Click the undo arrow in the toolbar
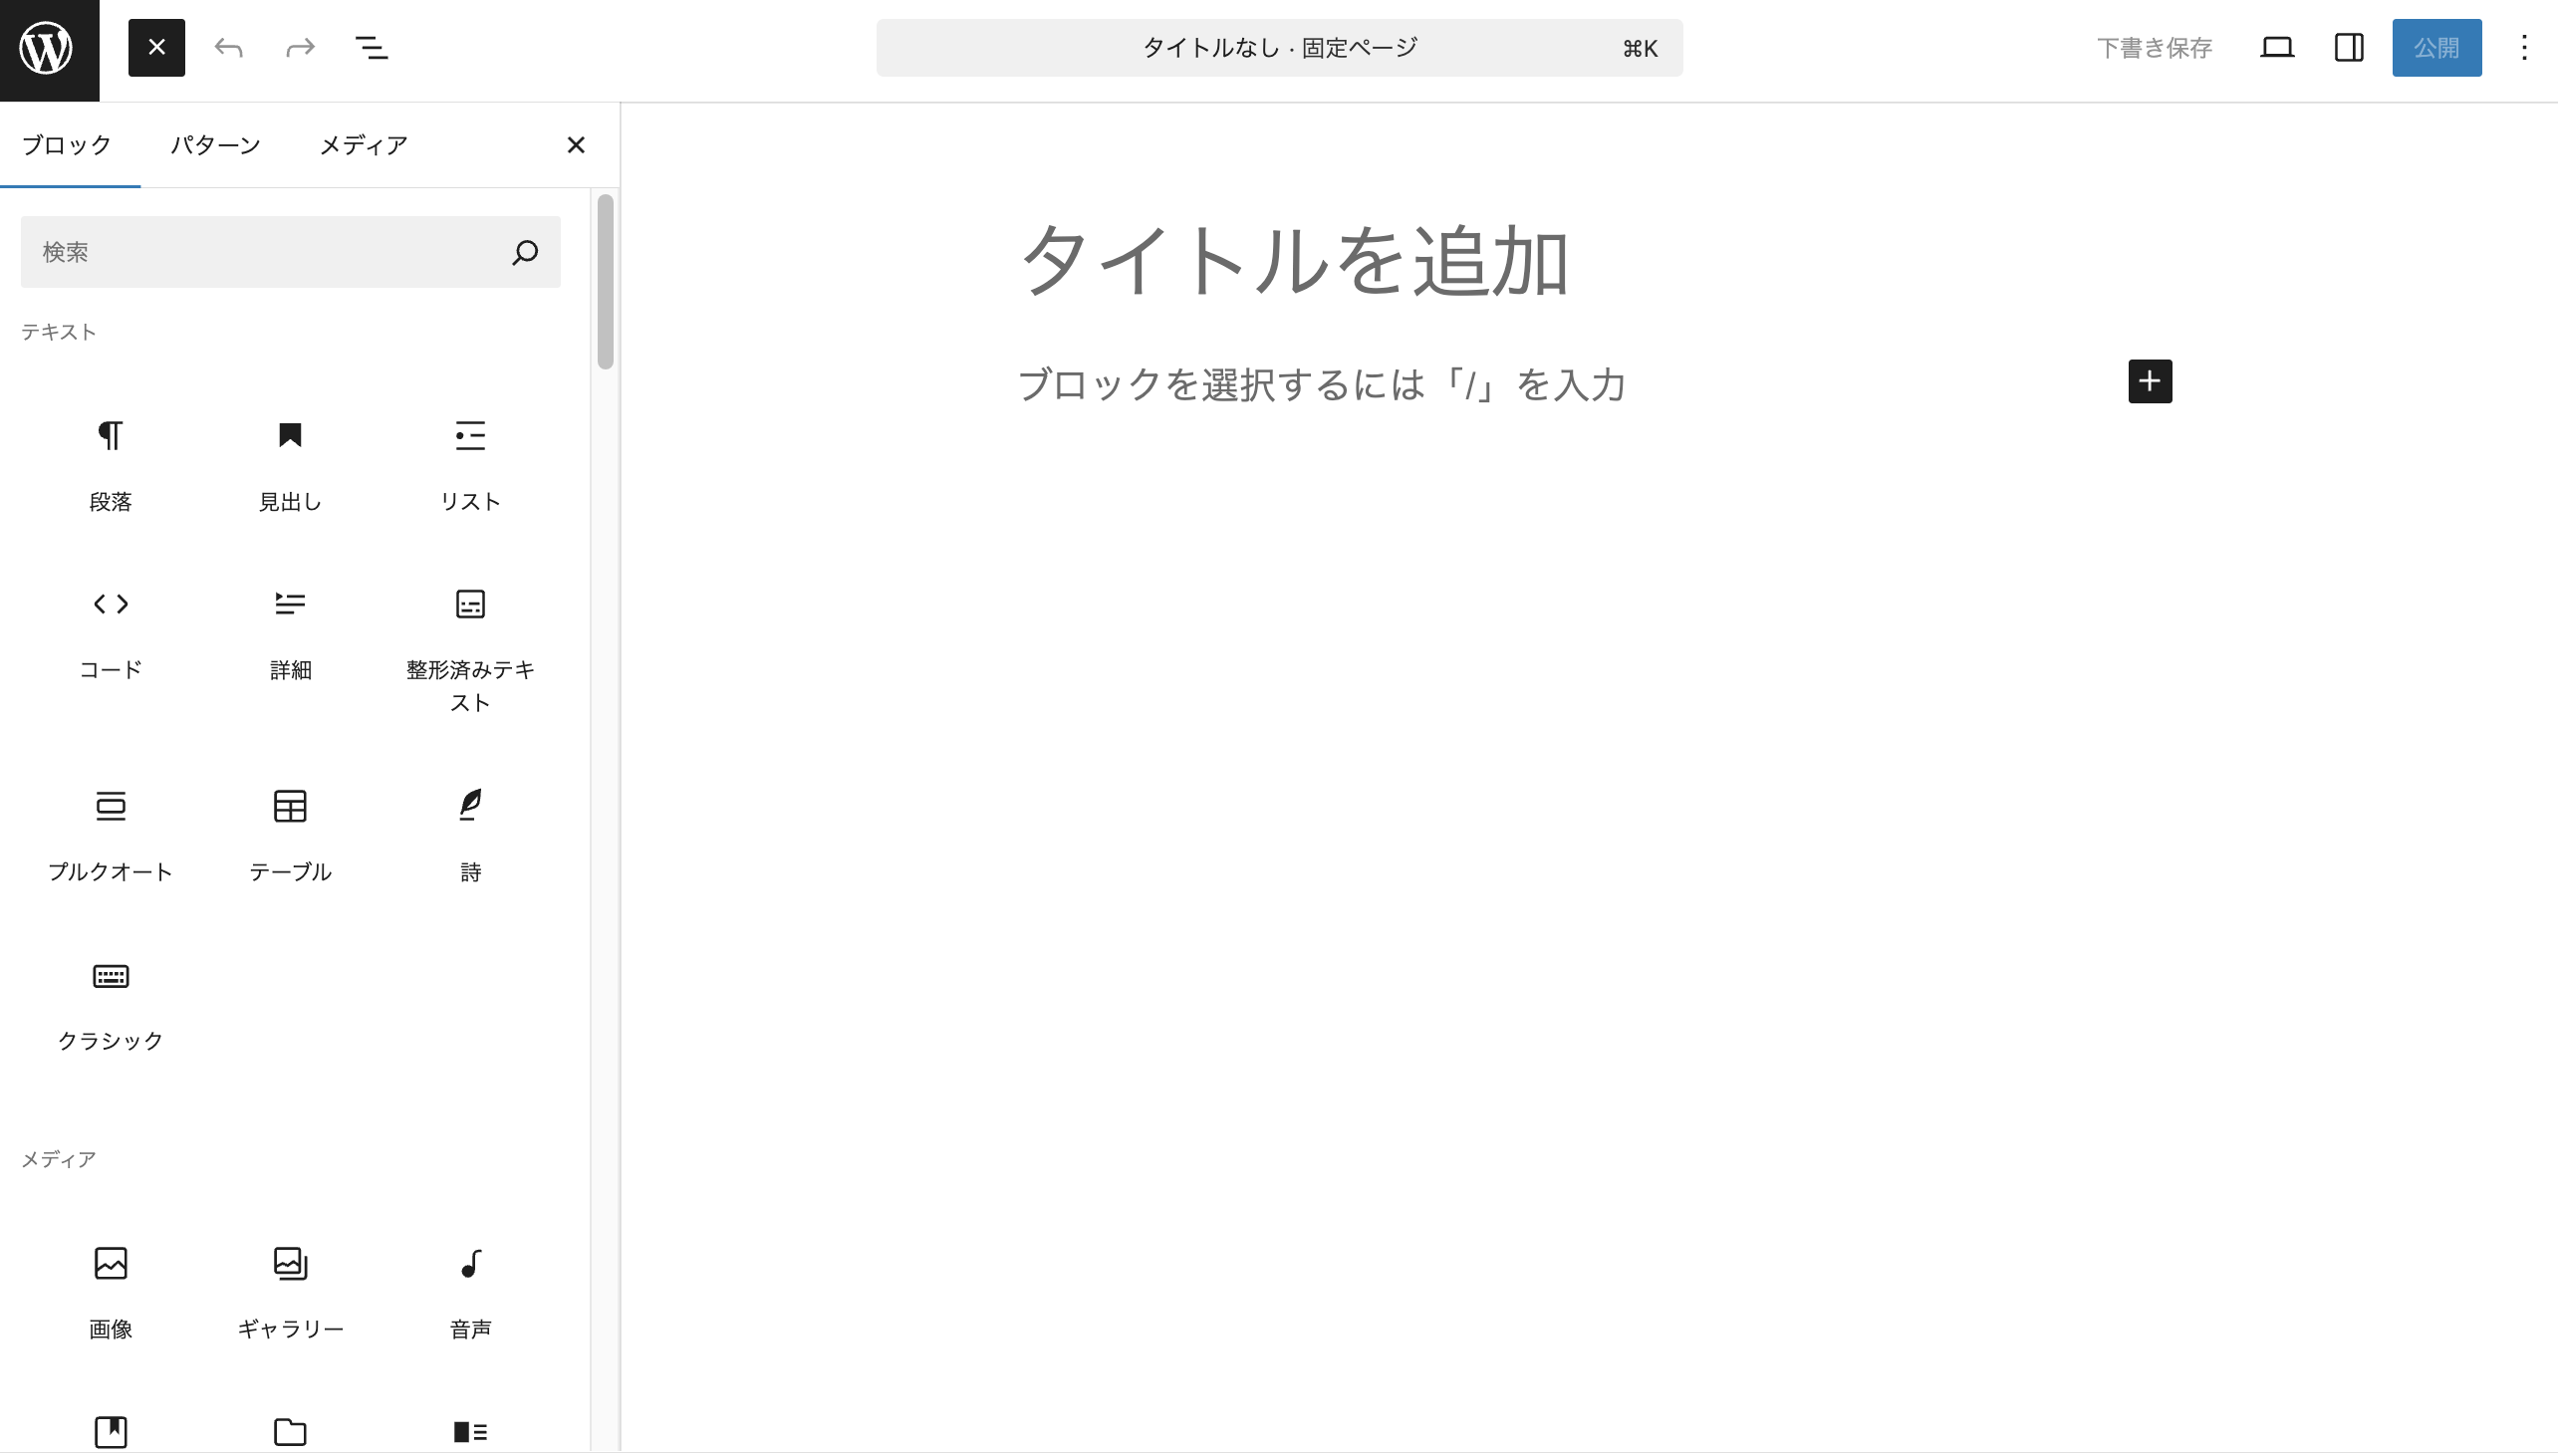This screenshot has width=2558, height=1456. [228, 47]
